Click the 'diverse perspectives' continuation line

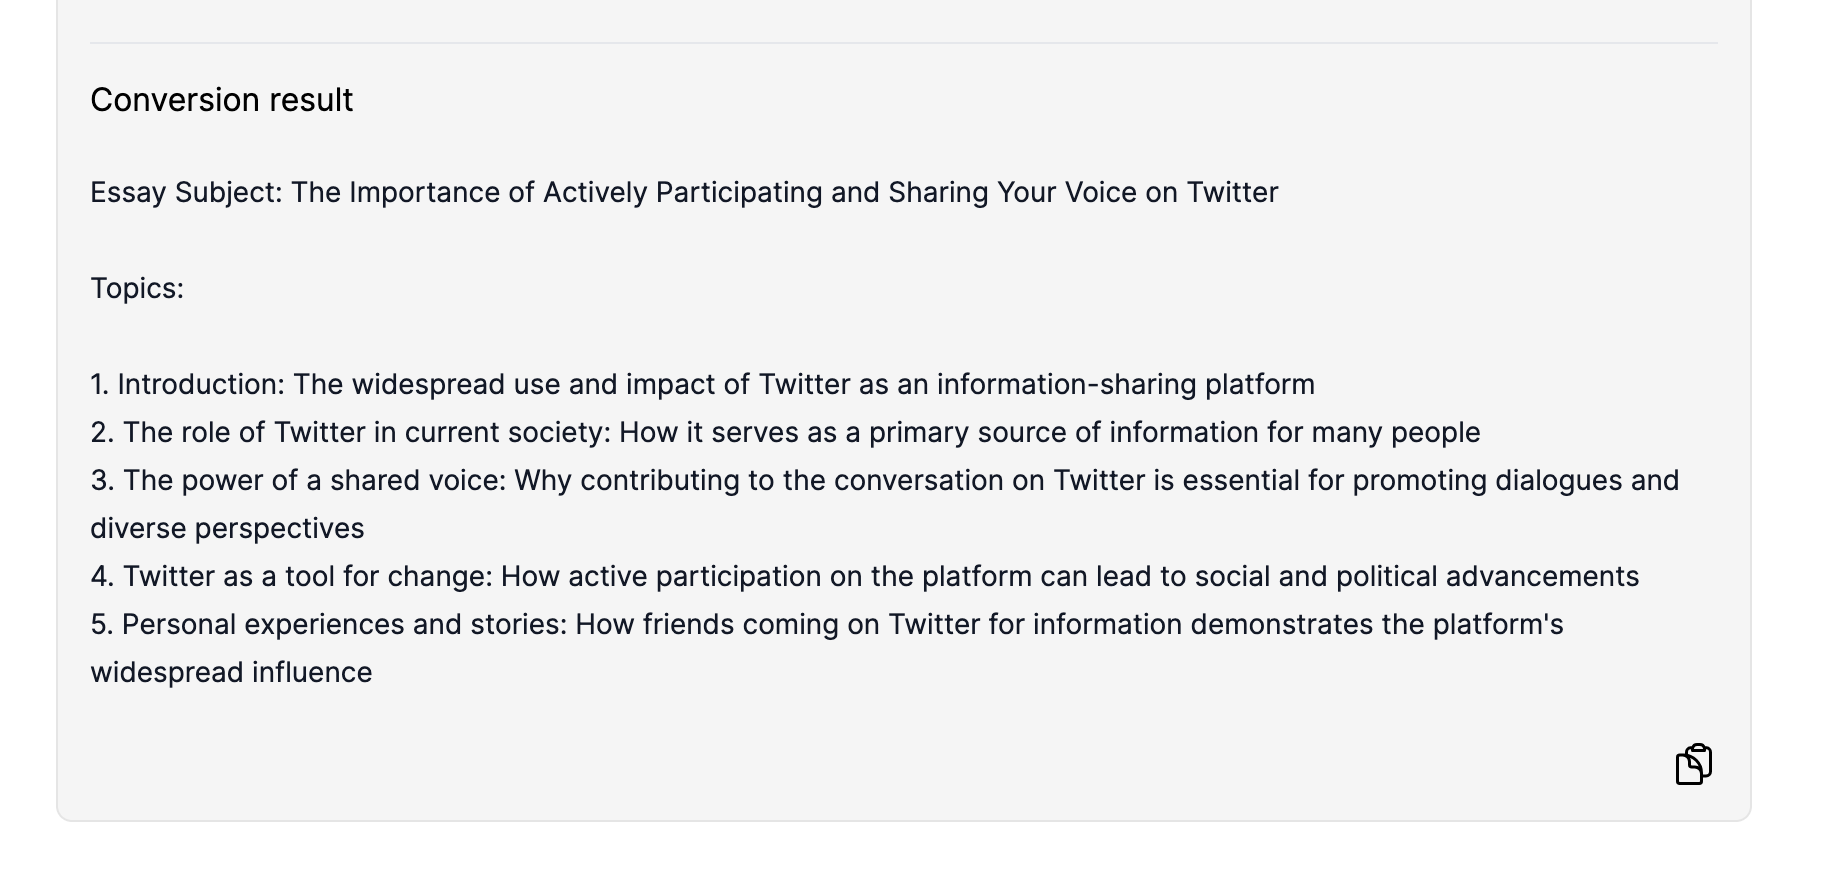pyautogui.click(x=227, y=528)
